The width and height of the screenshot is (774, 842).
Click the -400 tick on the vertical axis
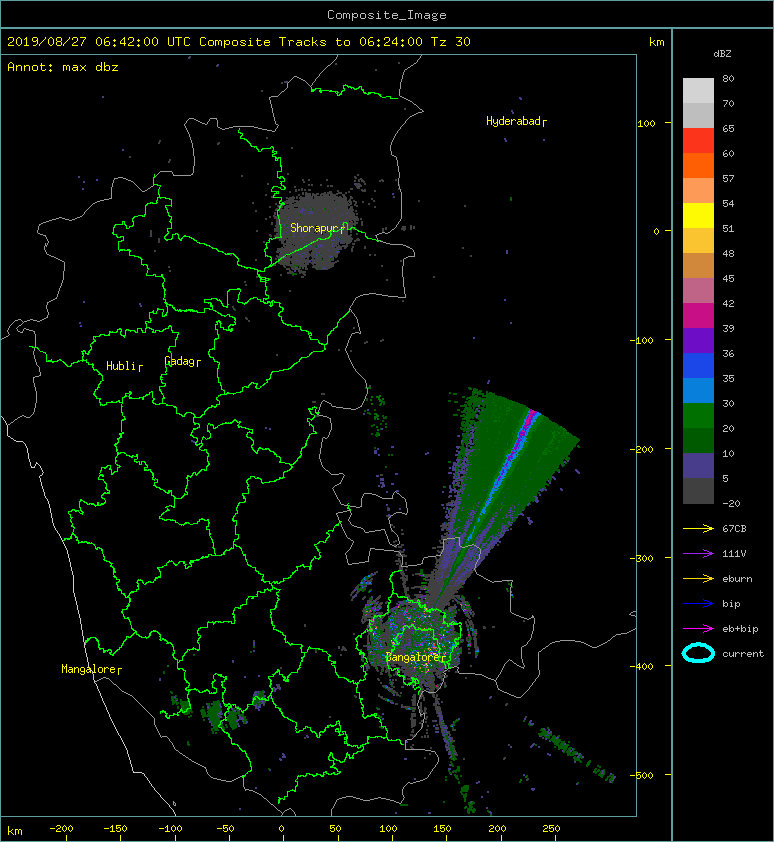coord(642,666)
